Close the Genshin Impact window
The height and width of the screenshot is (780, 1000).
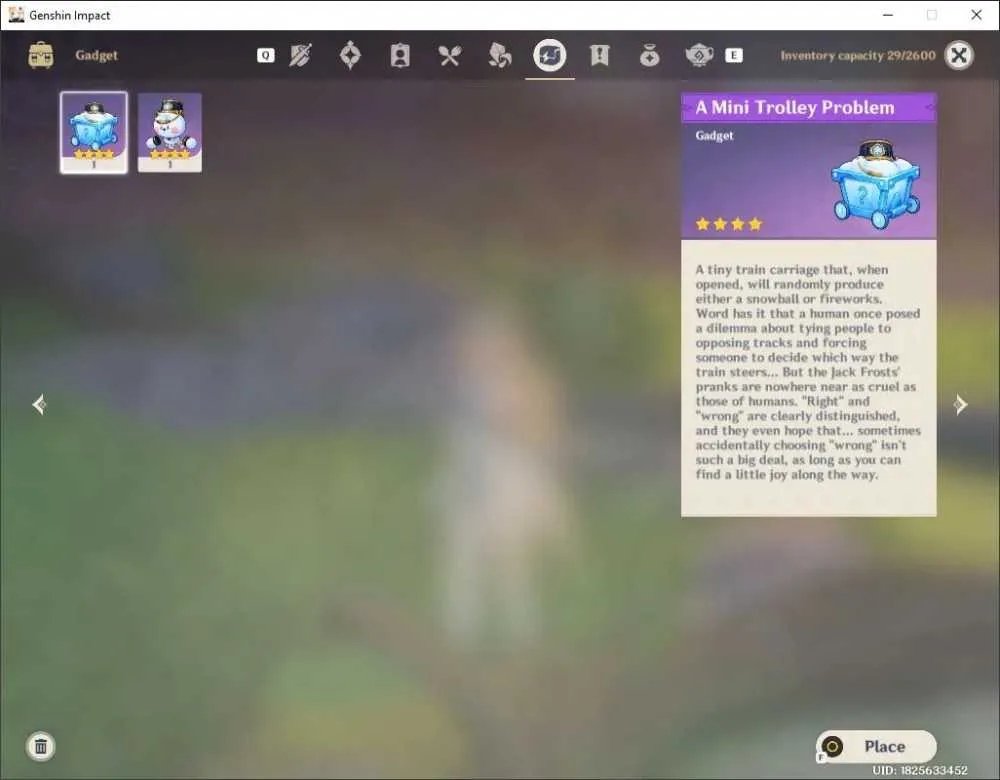[x=976, y=15]
